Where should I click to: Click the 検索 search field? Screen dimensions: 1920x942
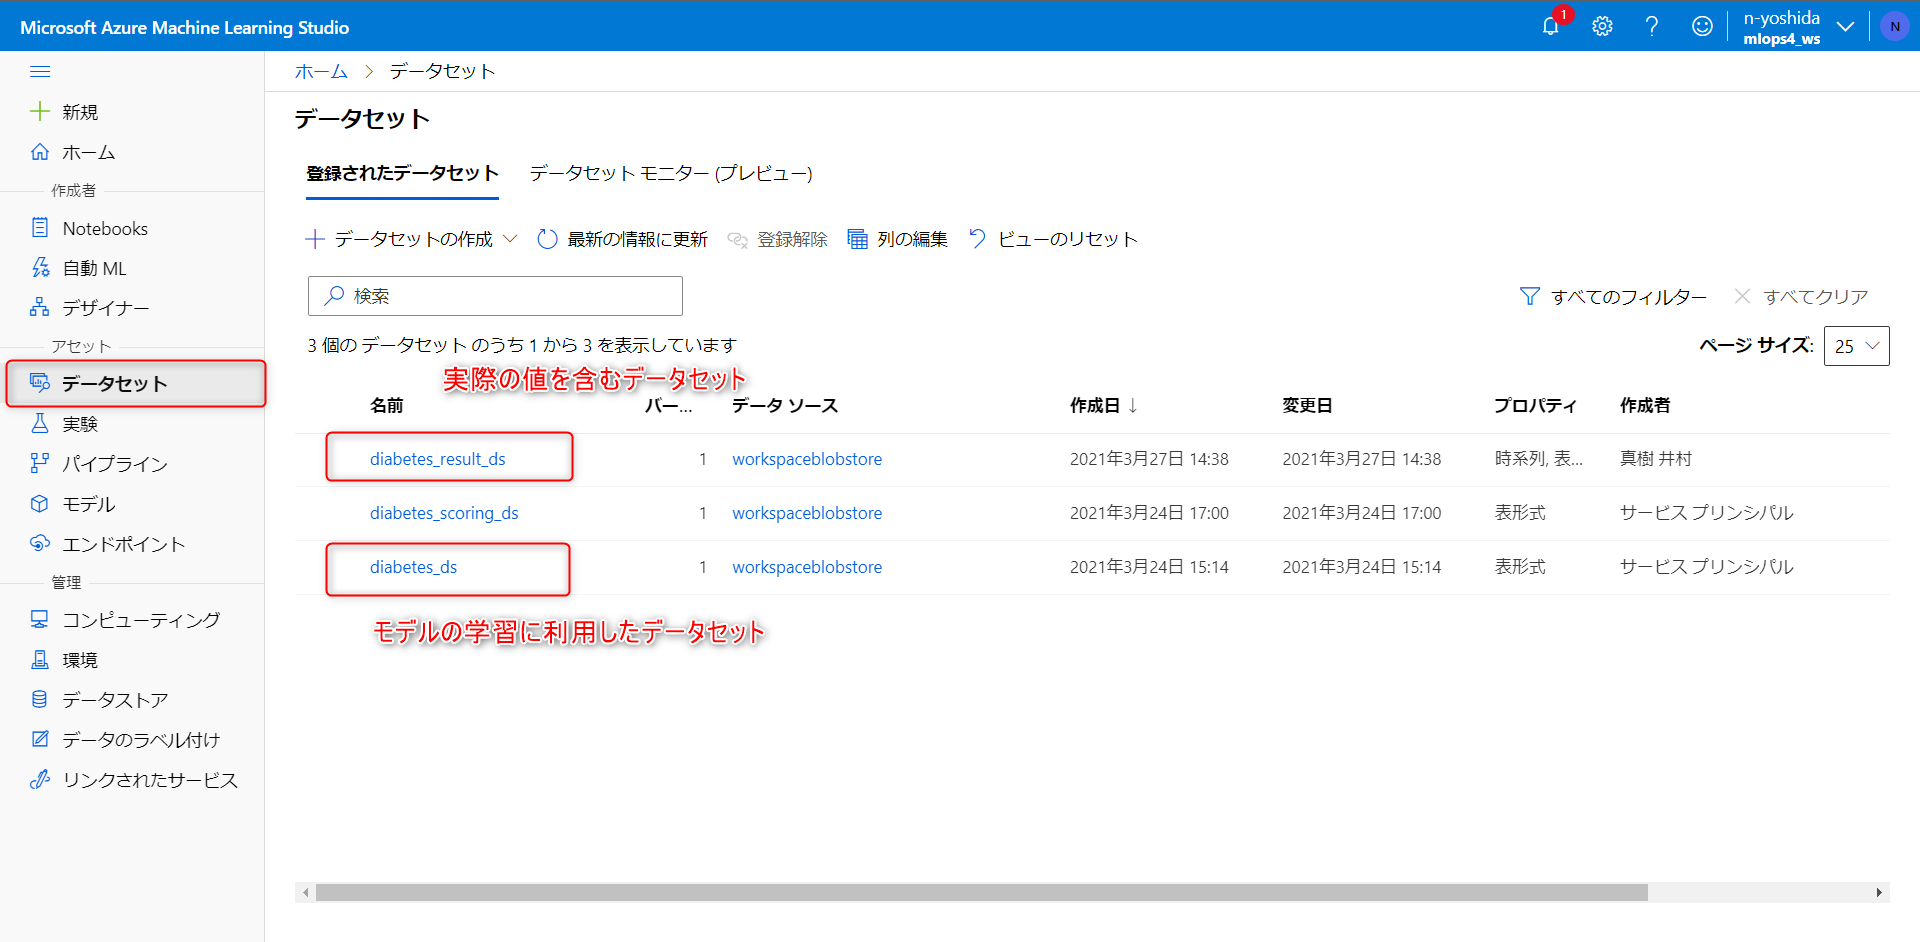495,296
